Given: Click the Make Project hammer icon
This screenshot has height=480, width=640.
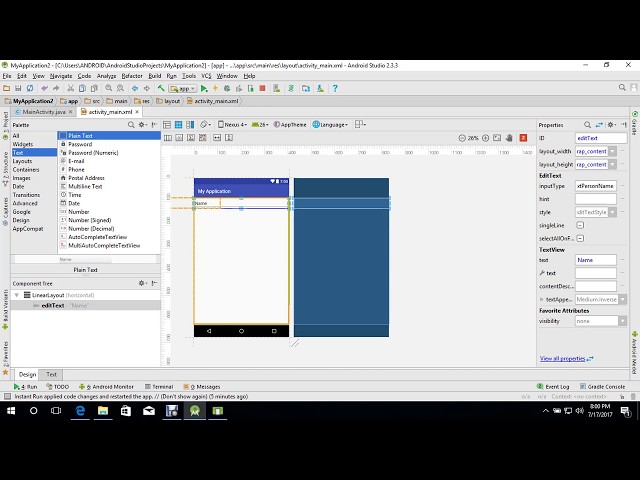Looking at the screenshot, I should point(161,88).
